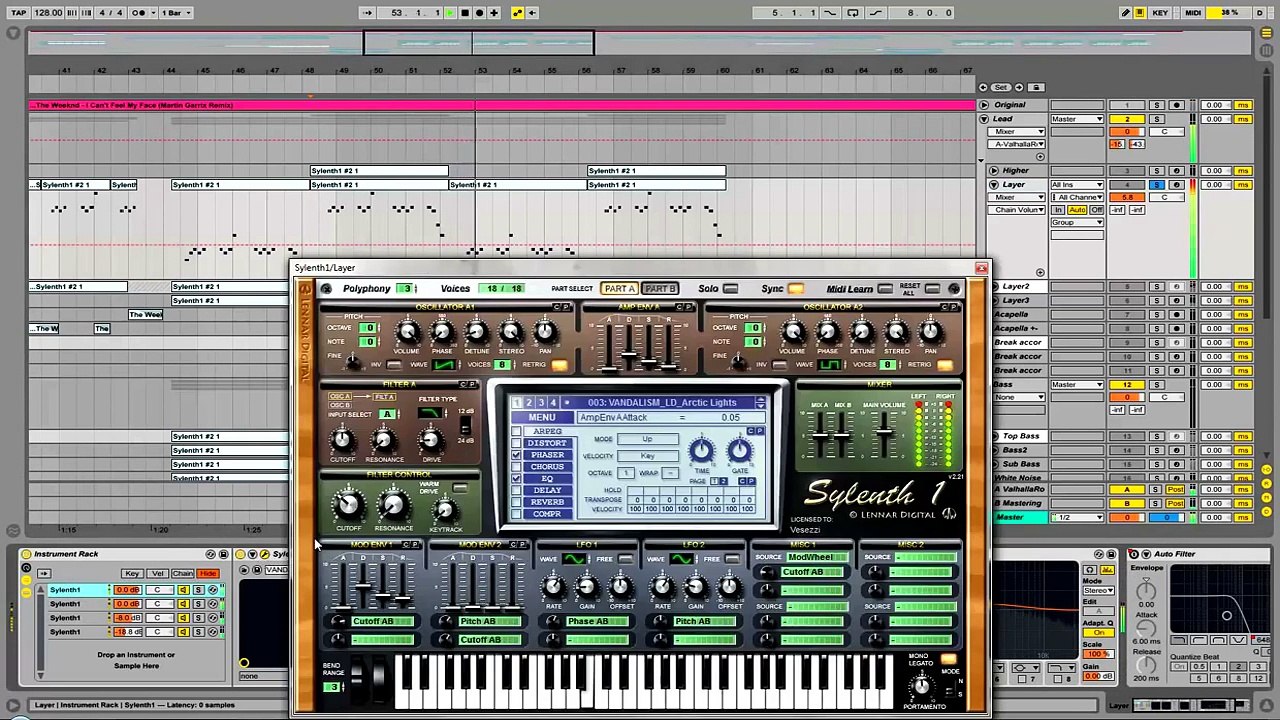Image resolution: width=1280 pixels, height=720 pixels.
Task: Toggle the Sylenth1 Solo button
Action: point(730,289)
